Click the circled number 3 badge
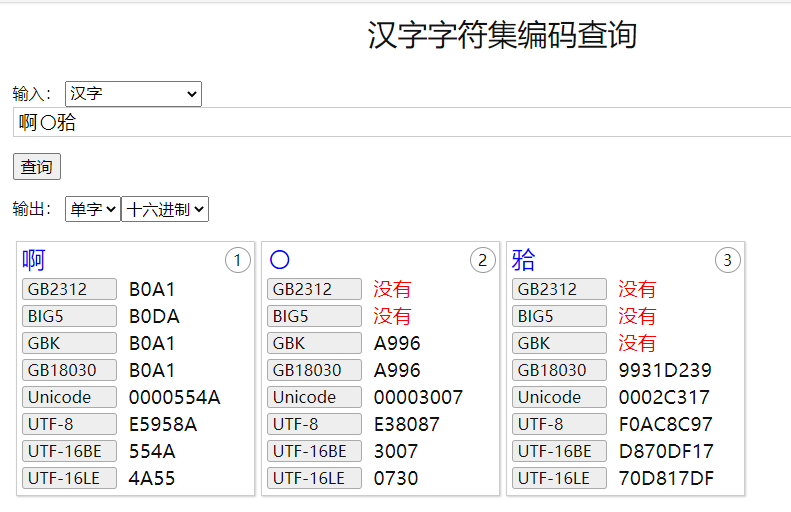This screenshot has width=791, height=512. click(727, 261)
